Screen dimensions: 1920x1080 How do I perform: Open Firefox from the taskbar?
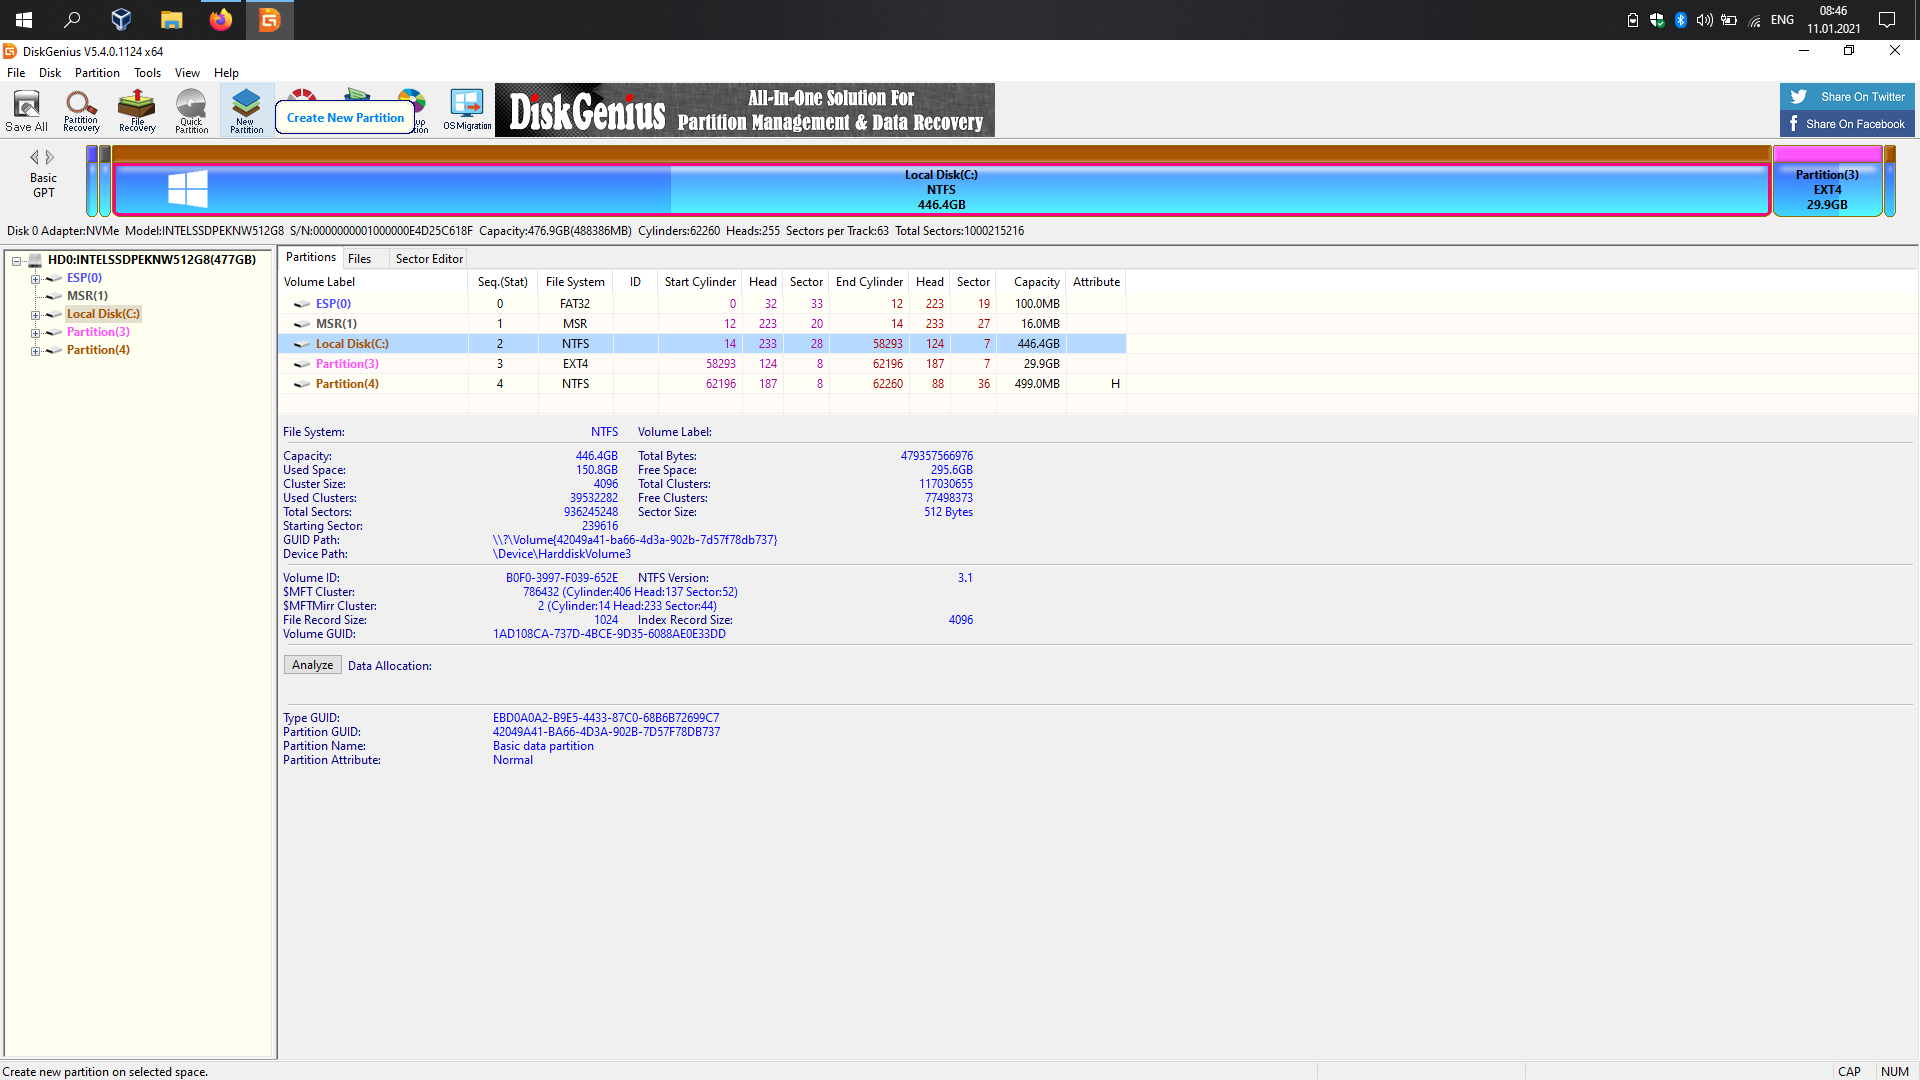221,20
